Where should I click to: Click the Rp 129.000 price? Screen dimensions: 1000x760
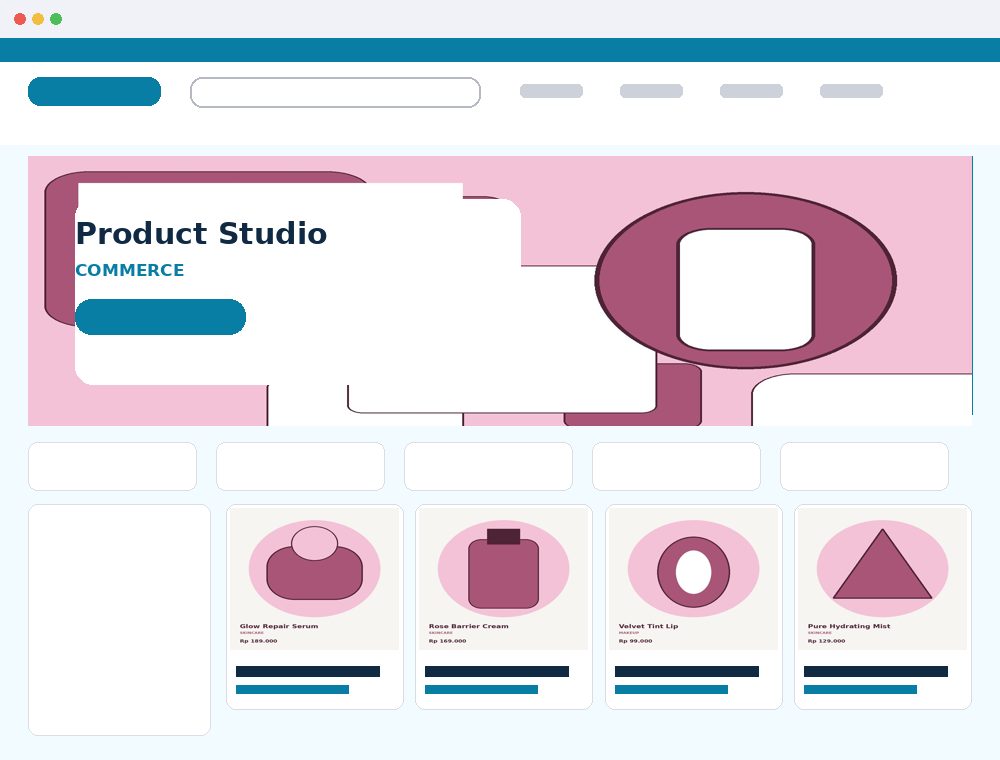pyautogui.click(x=826, y=641)
